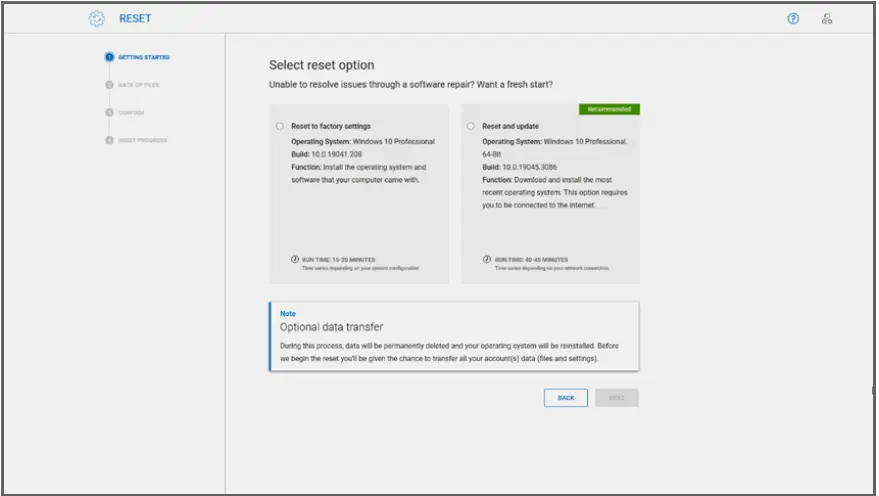Select the Reset to factory settings radio button

280,127
